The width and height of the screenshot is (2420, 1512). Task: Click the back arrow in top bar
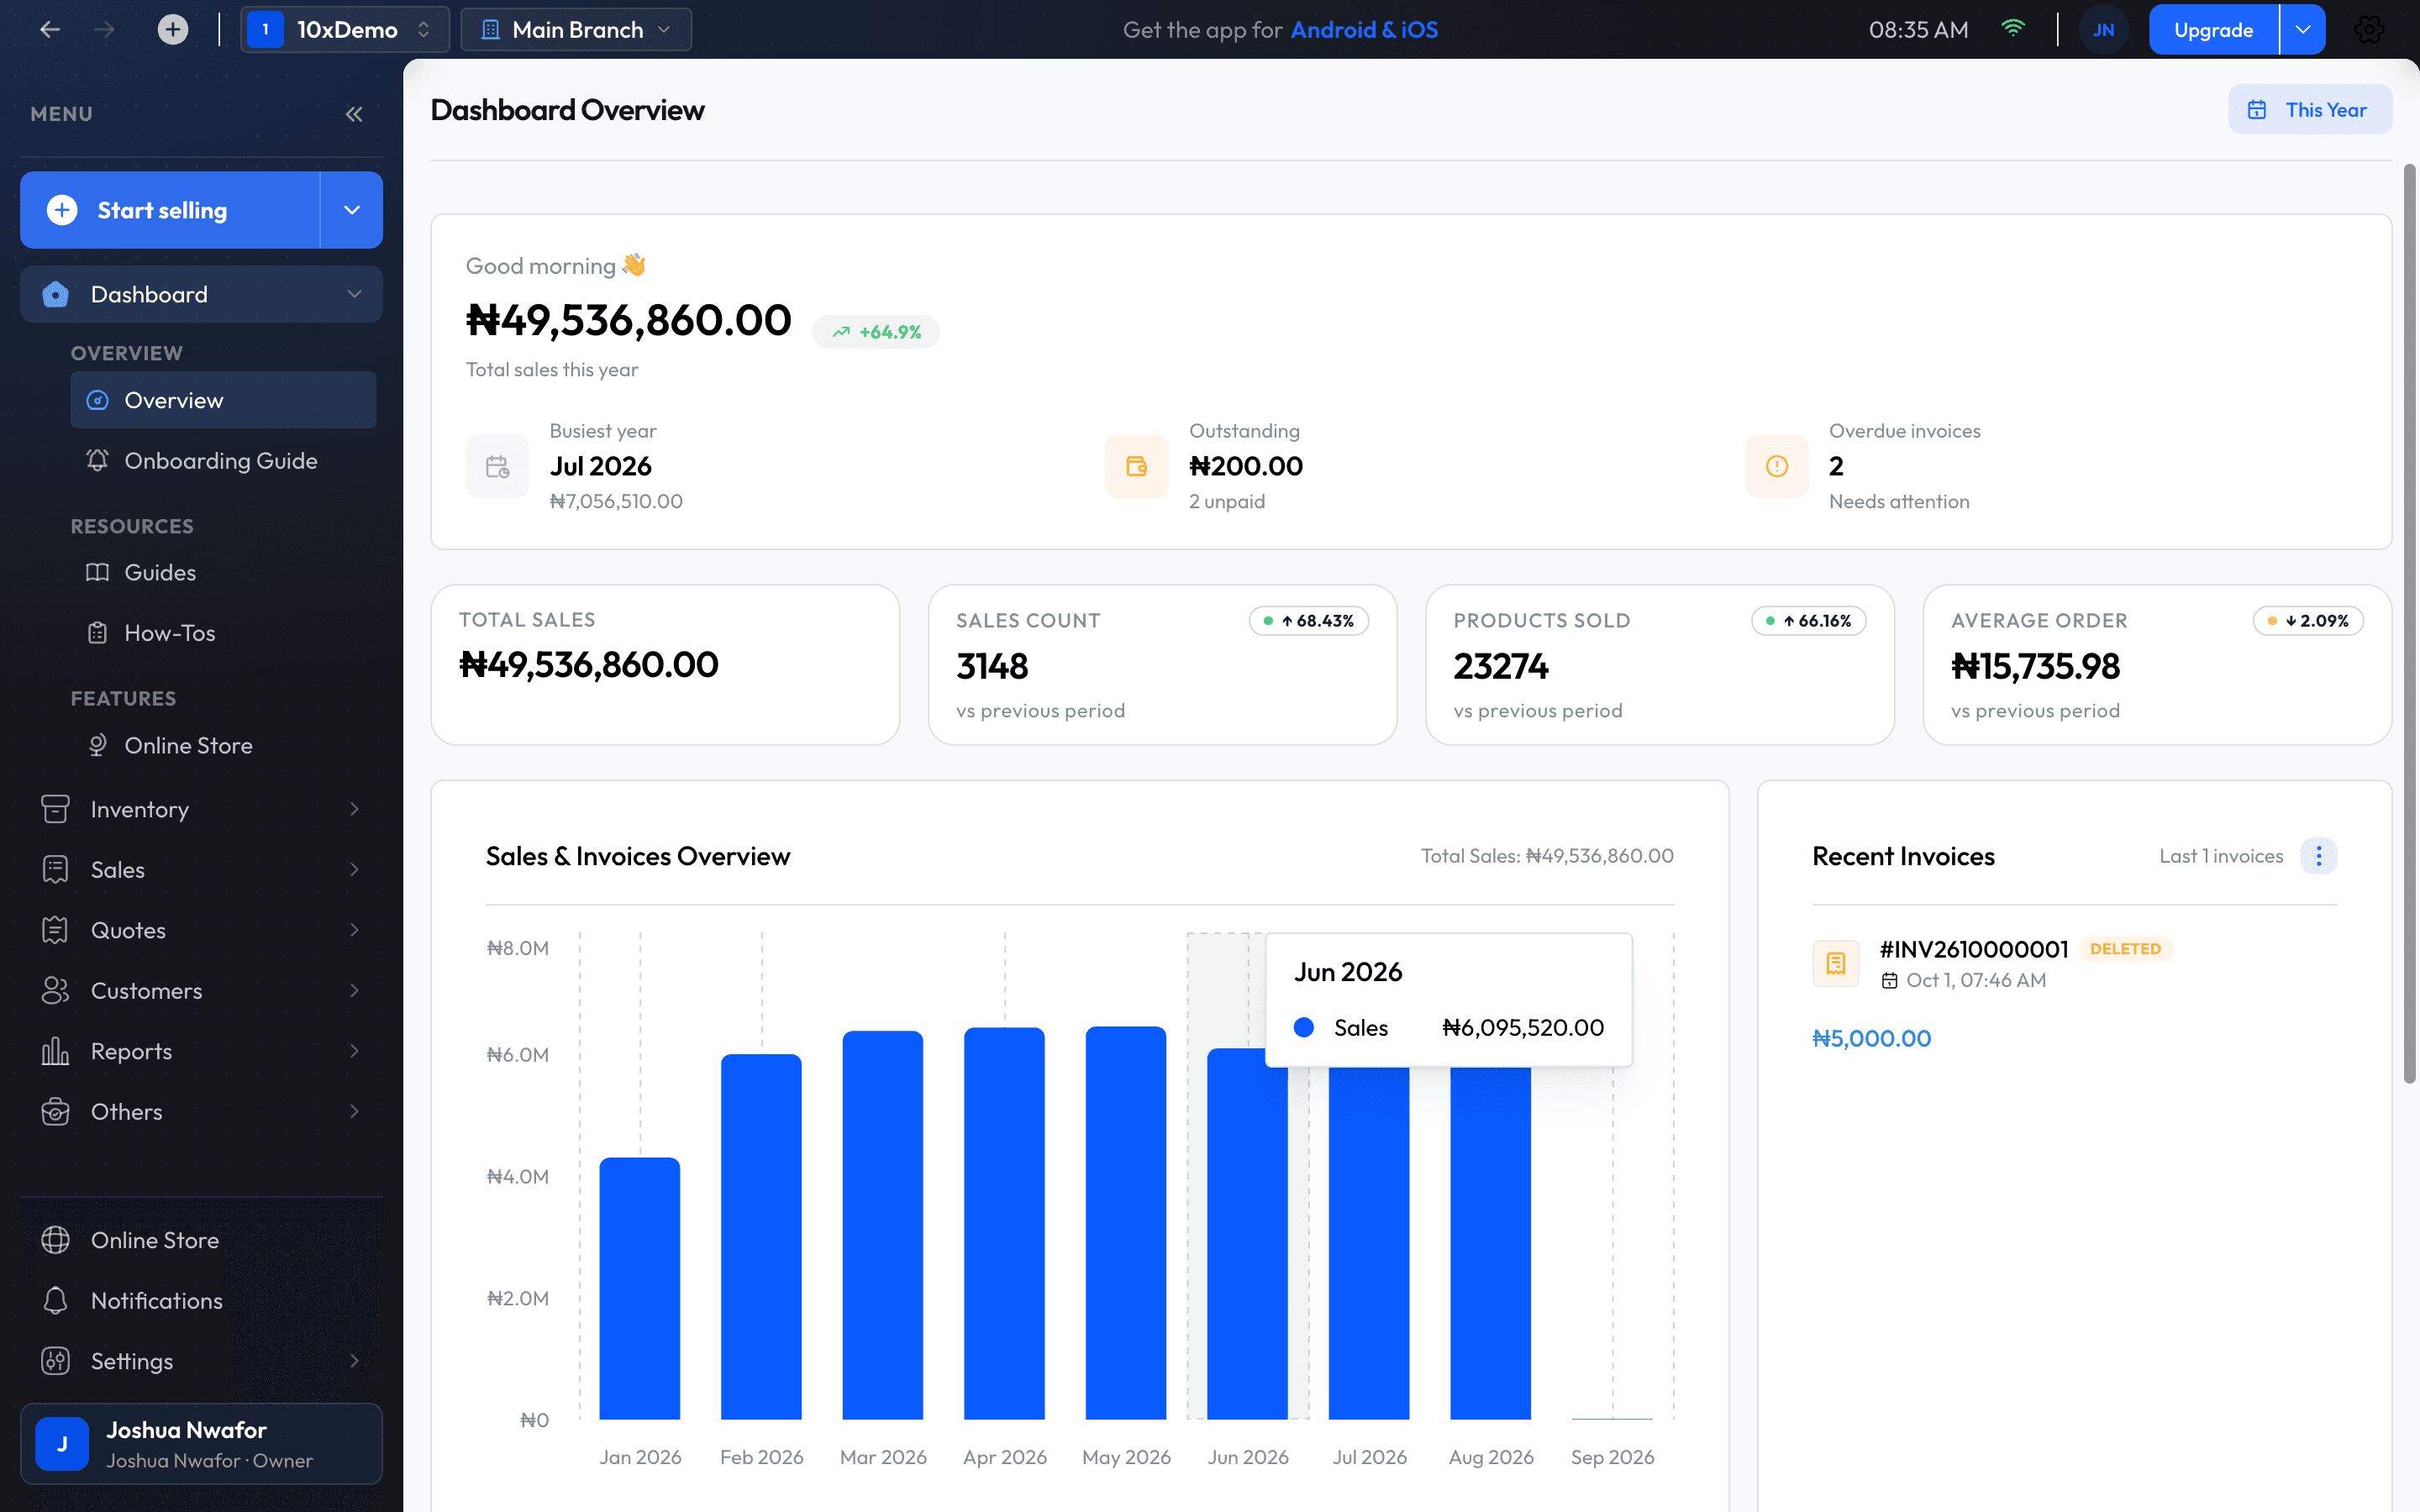pyautogui.click(x=50, y=30)
